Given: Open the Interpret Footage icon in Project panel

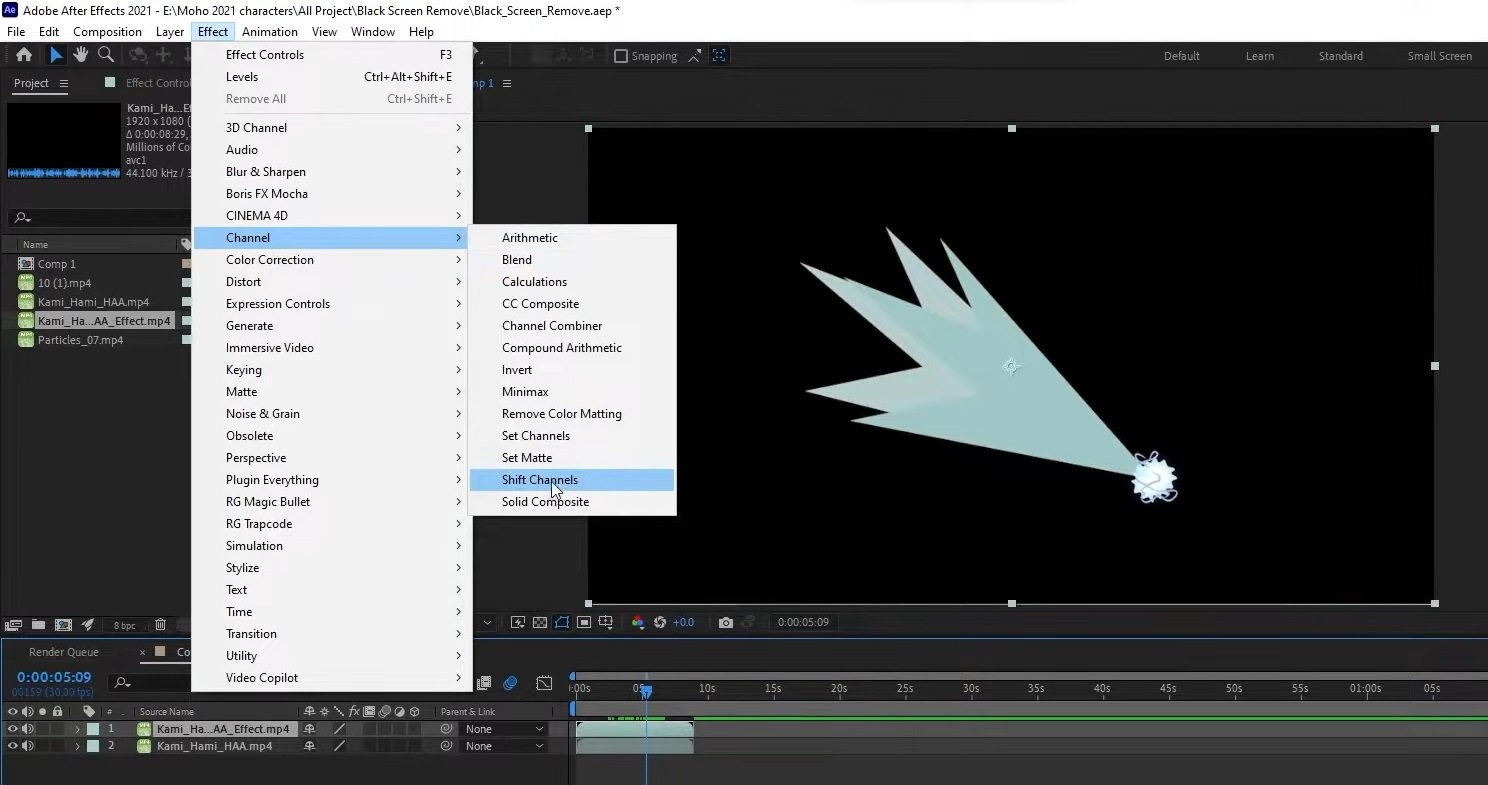Looking at the screenshot, I should click(14, 625).
